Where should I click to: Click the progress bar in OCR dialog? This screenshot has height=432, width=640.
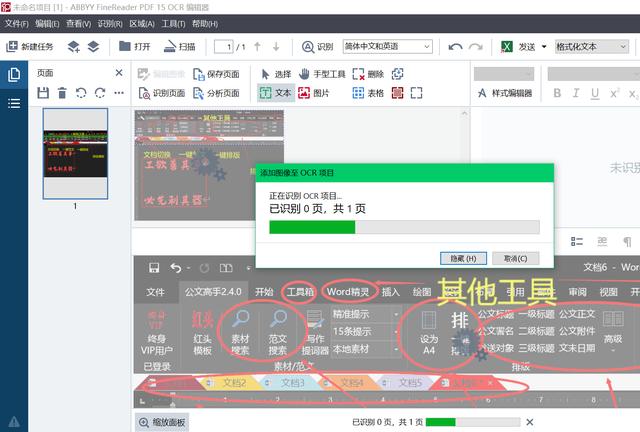[x=404, y=227]
